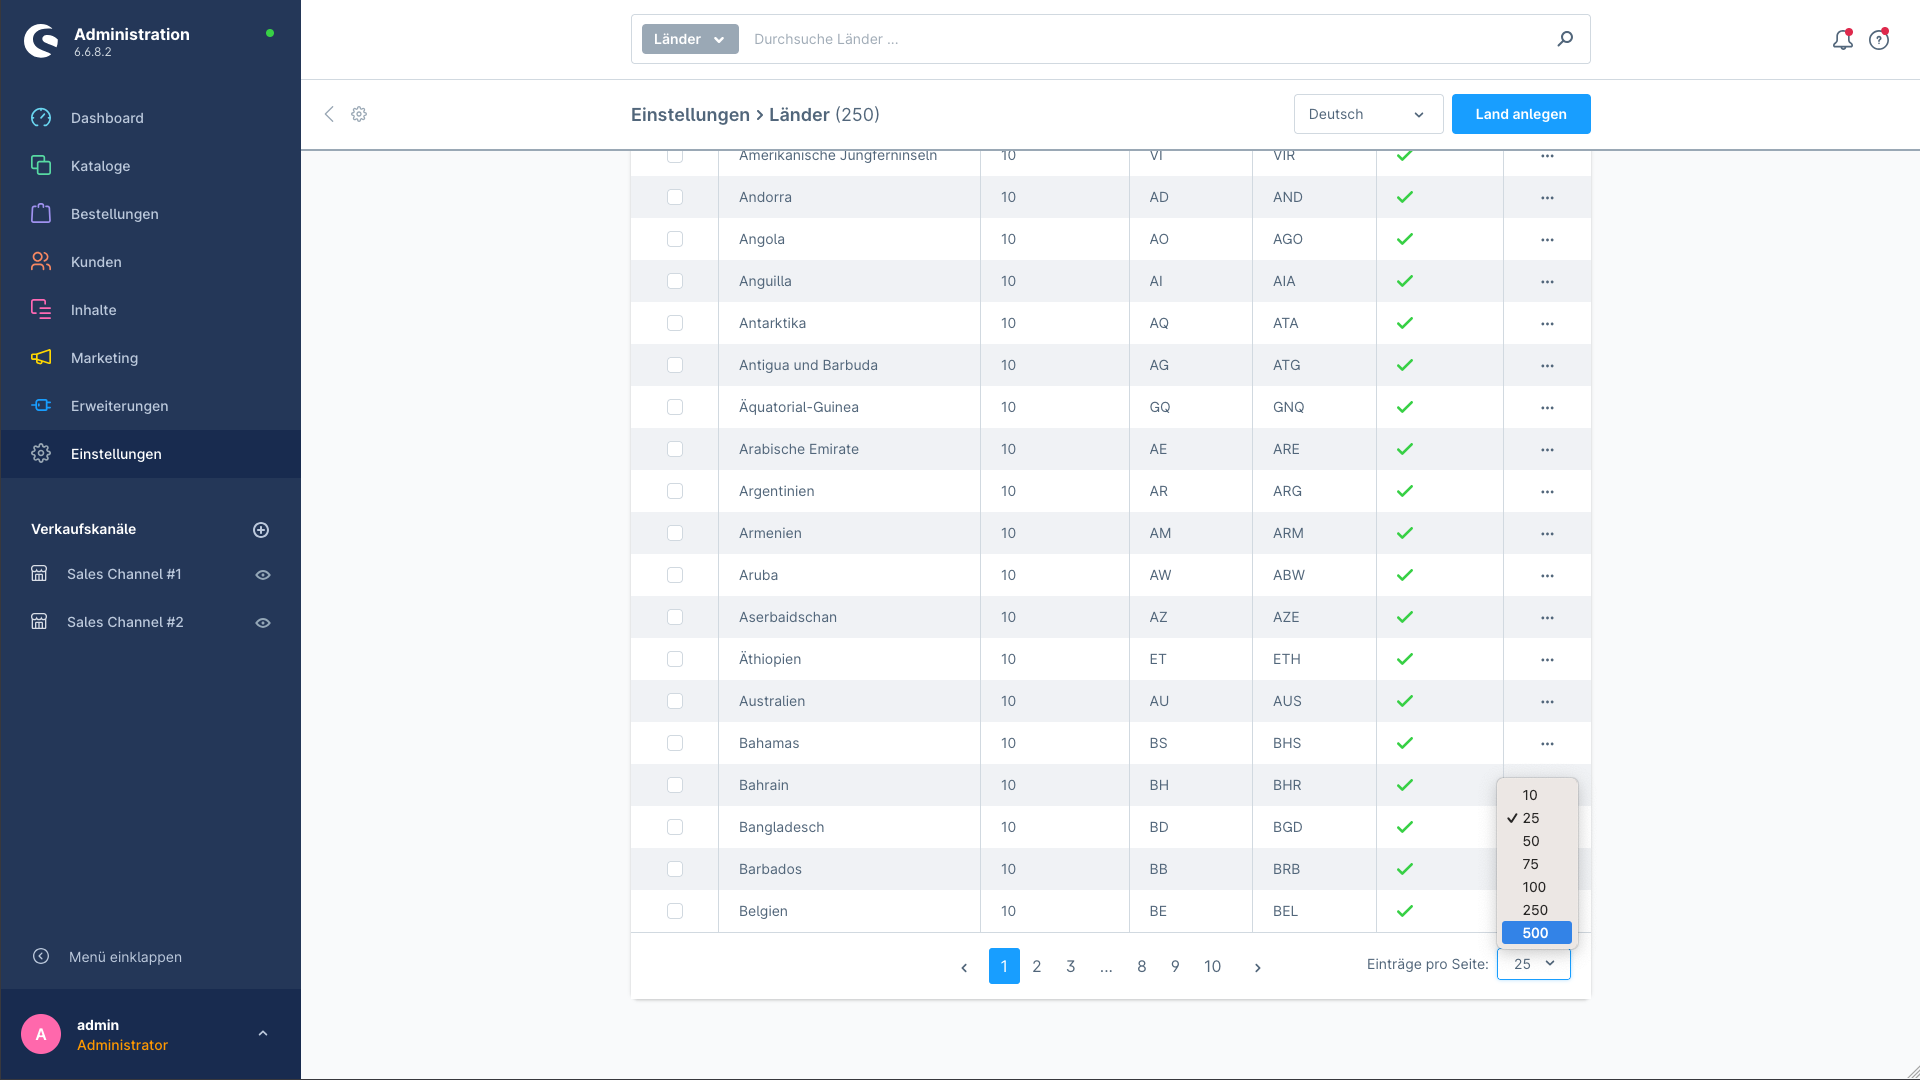
Task: Add a new Verkaufskanal with plus icon
Action: coord(261,530)
